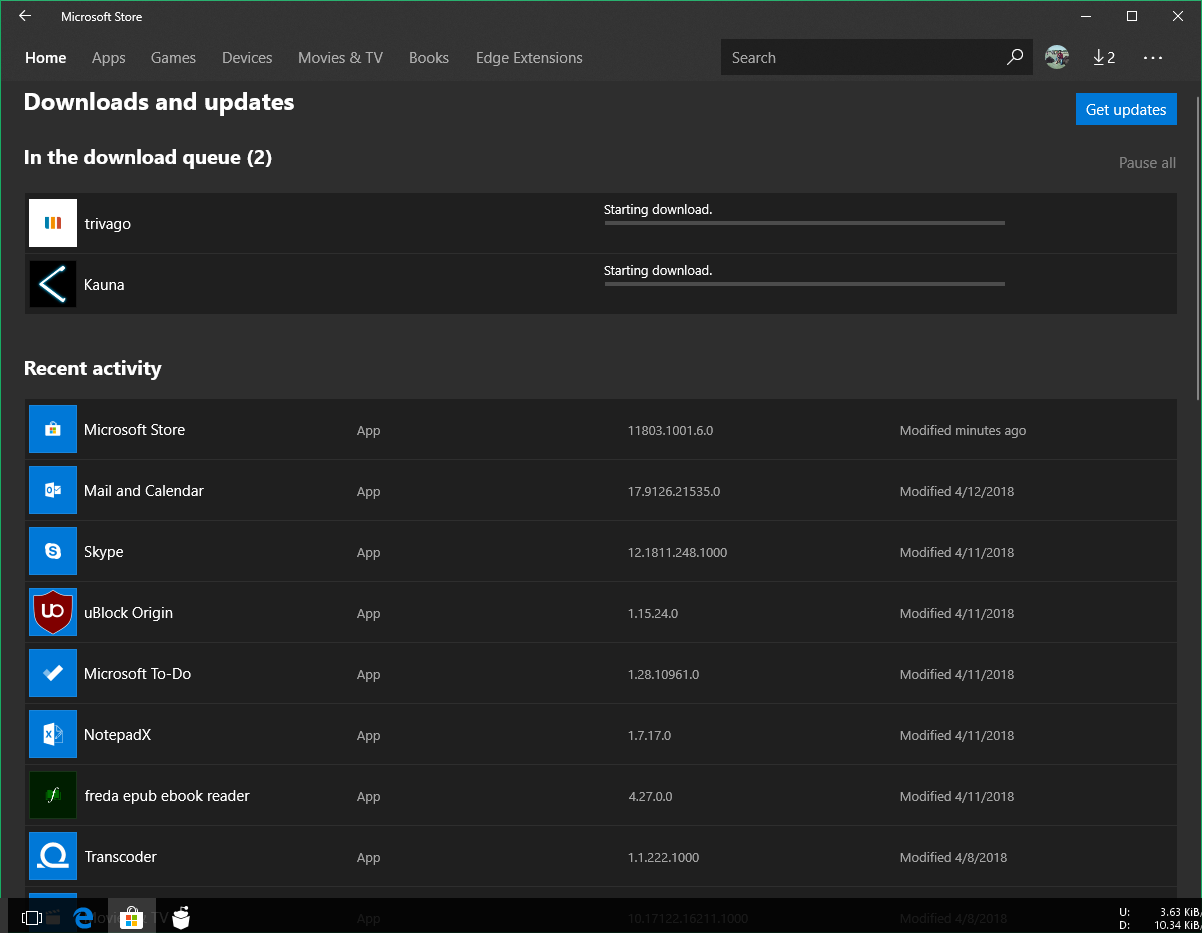This screenshot has width=1202, height=933.
Task: Click the Skype app icon
Action: tap(53, 551)
